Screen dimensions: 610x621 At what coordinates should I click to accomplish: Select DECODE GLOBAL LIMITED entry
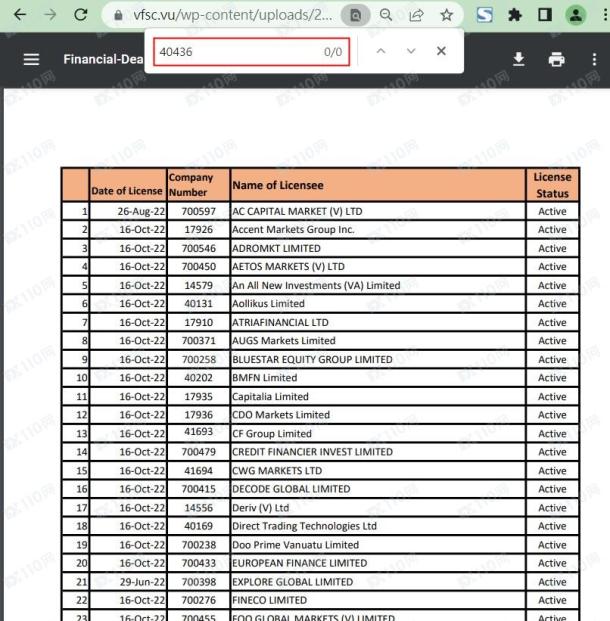click(x=291, y=489)
